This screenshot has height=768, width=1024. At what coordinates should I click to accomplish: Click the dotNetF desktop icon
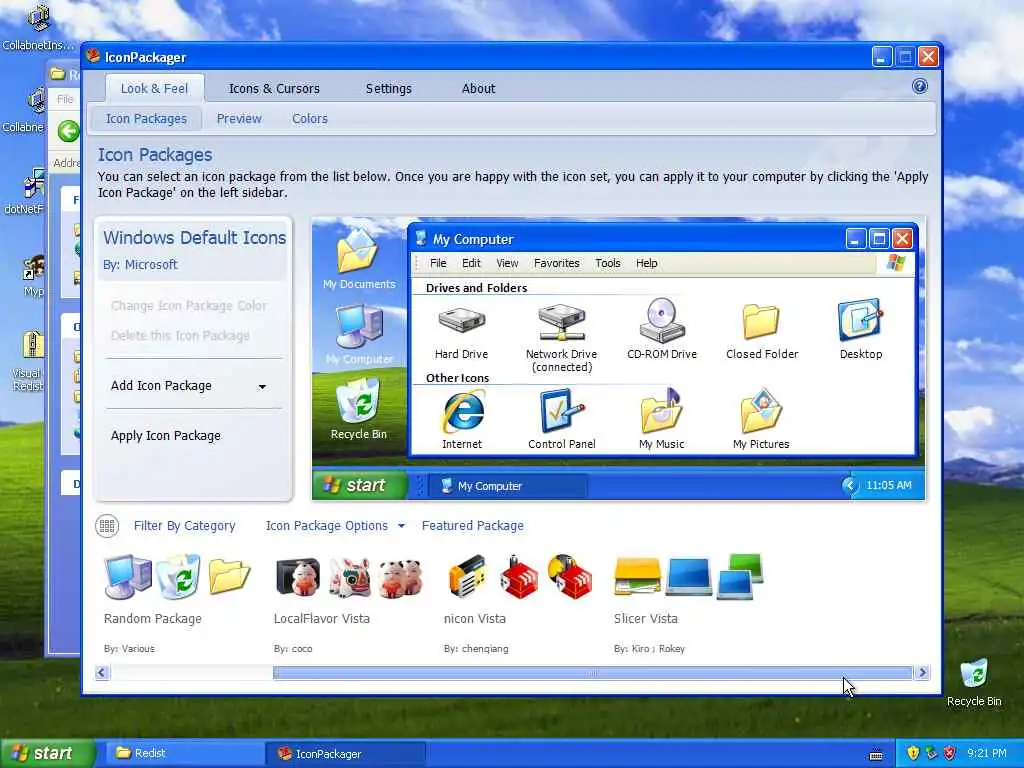[x=33, y=184]
